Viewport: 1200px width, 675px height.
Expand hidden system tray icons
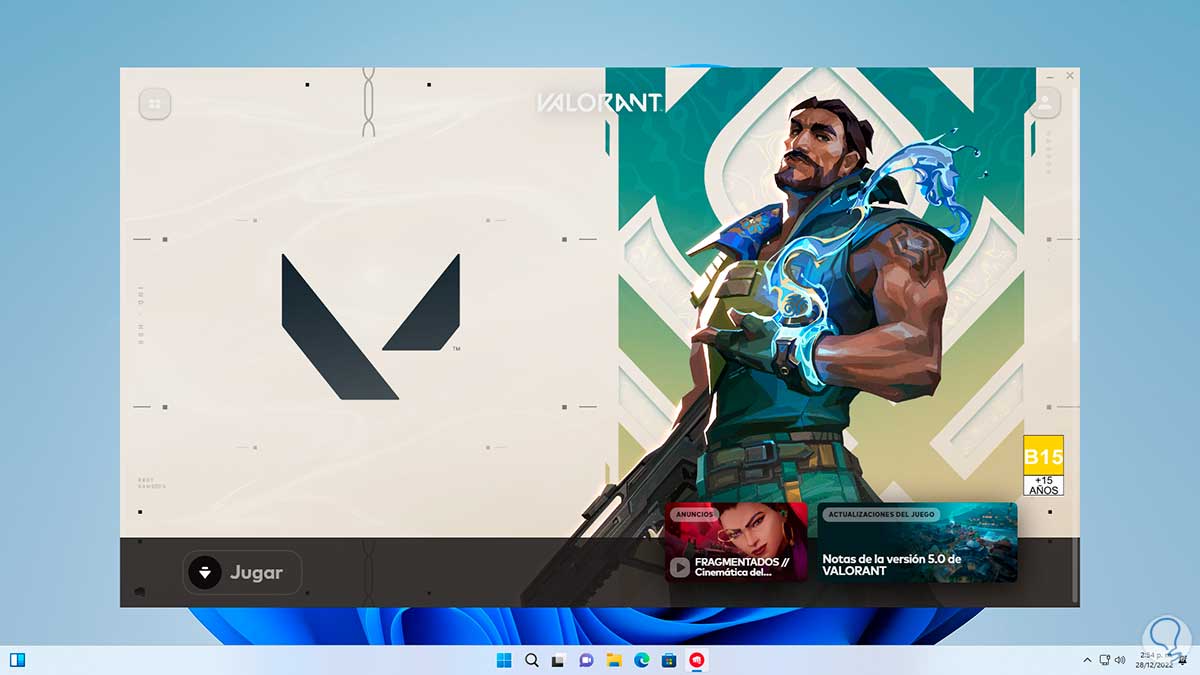tap(1087, 660)
